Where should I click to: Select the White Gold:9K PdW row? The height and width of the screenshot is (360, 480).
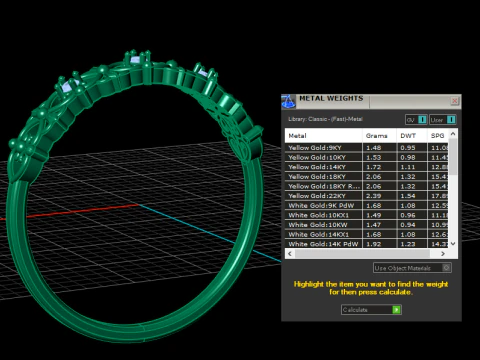tap(366, 206)
